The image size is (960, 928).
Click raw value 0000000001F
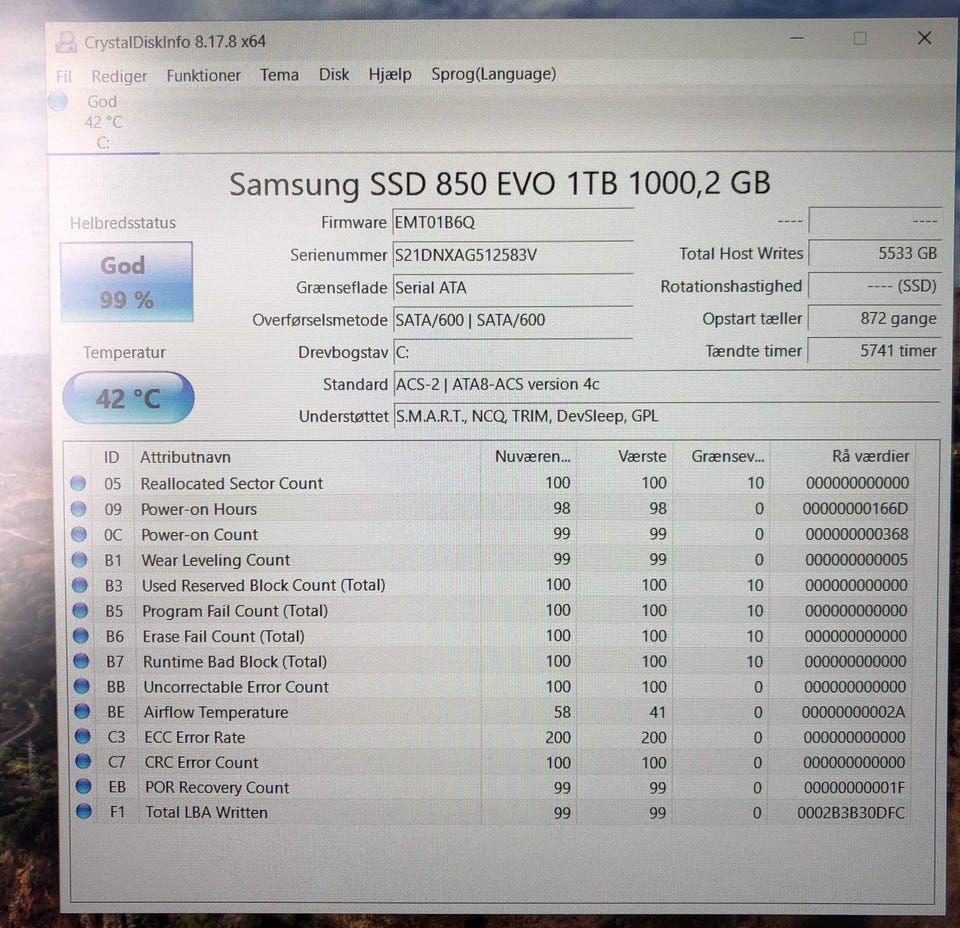coord(854,787)
